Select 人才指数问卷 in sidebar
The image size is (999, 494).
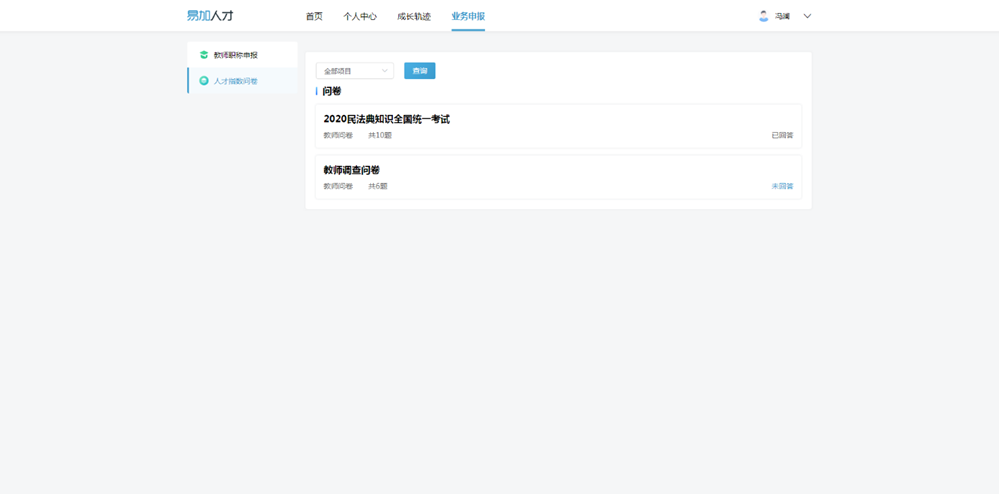242,81
